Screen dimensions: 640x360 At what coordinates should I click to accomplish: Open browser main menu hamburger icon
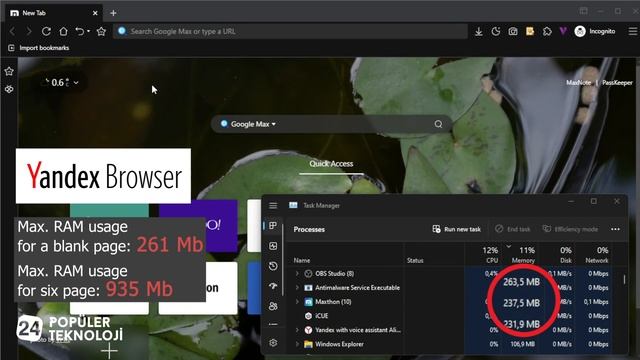pos(632,31)
